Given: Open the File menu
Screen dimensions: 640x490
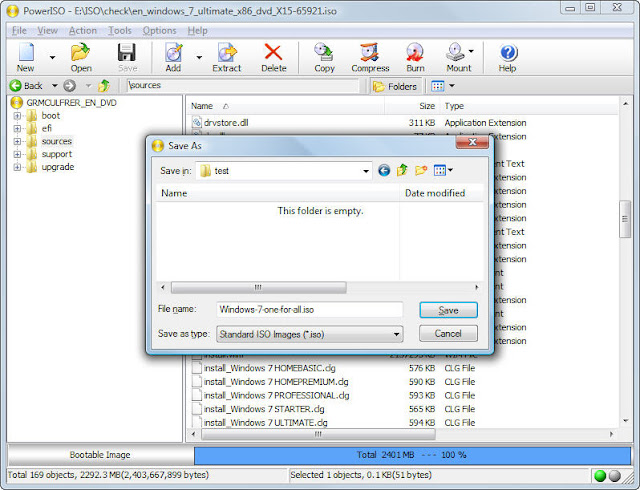Looking at the screenshot, I should pos(19,31).
